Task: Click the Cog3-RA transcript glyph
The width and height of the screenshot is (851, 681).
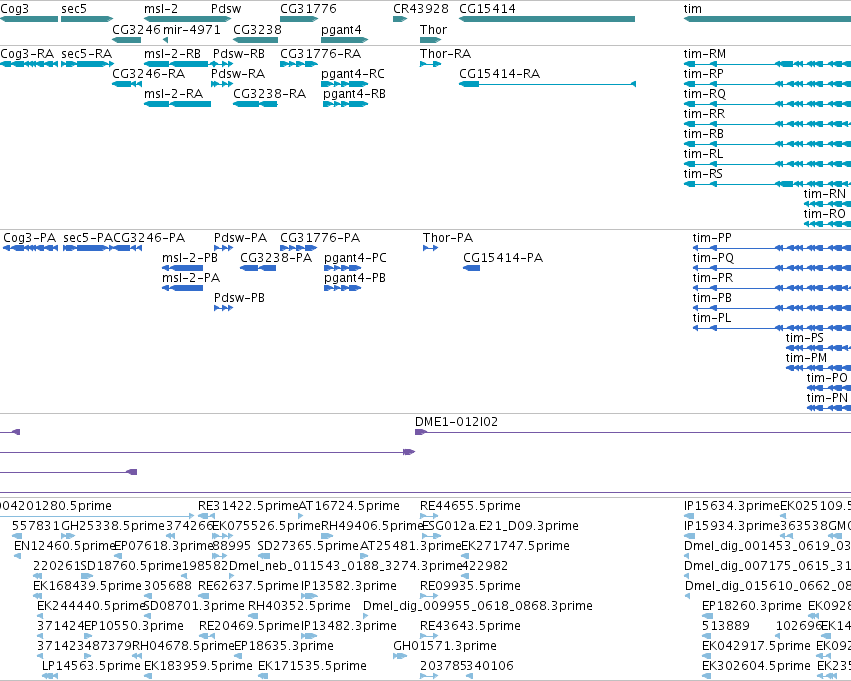Action: pyautogui.click(x=29, y=64)
